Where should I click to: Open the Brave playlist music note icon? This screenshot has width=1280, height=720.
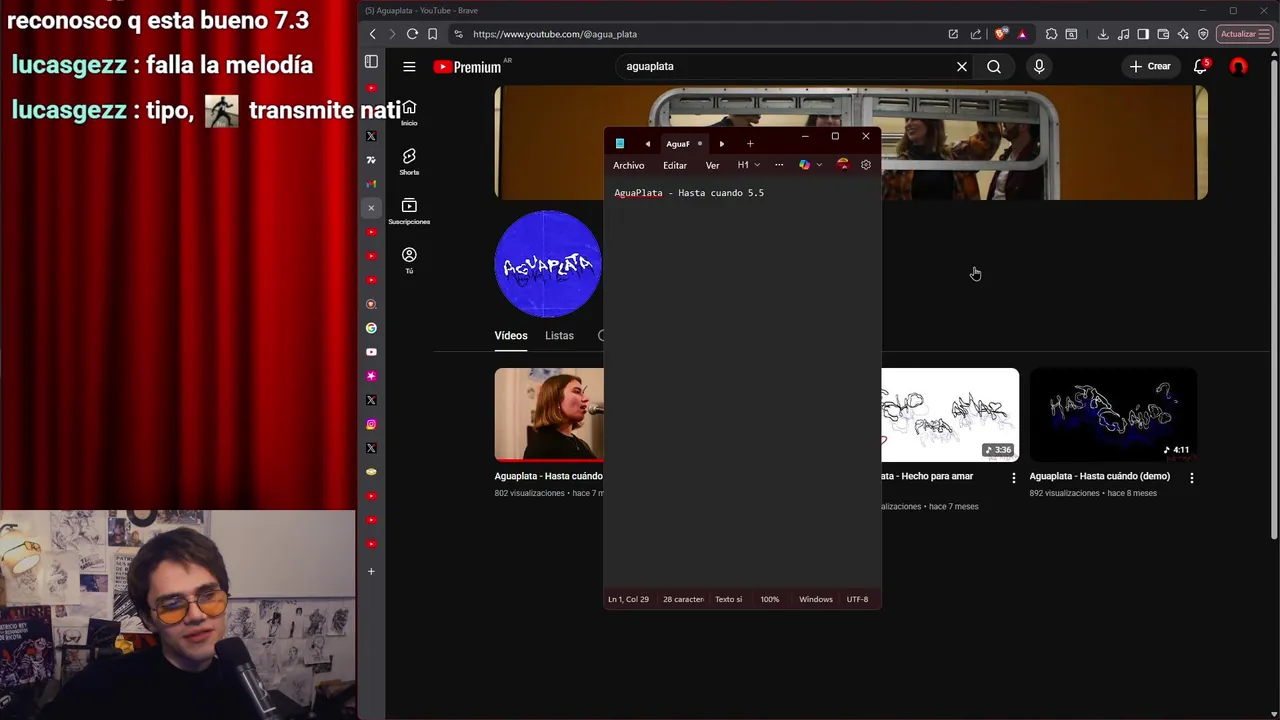(1123, 34)
